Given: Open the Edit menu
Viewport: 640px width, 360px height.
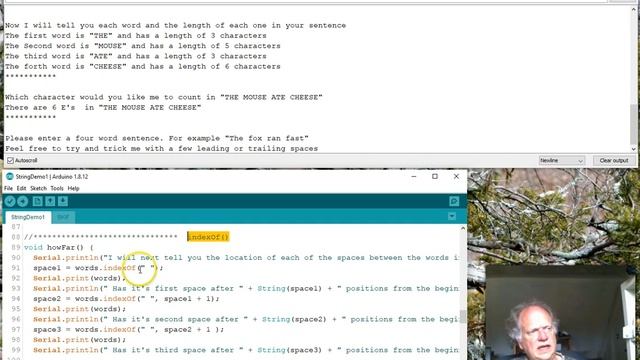Looking at the screenshot, I should coord(21,188).
